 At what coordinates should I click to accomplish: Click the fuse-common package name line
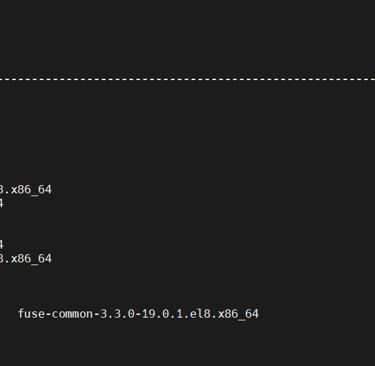click(x=138, y=314)
